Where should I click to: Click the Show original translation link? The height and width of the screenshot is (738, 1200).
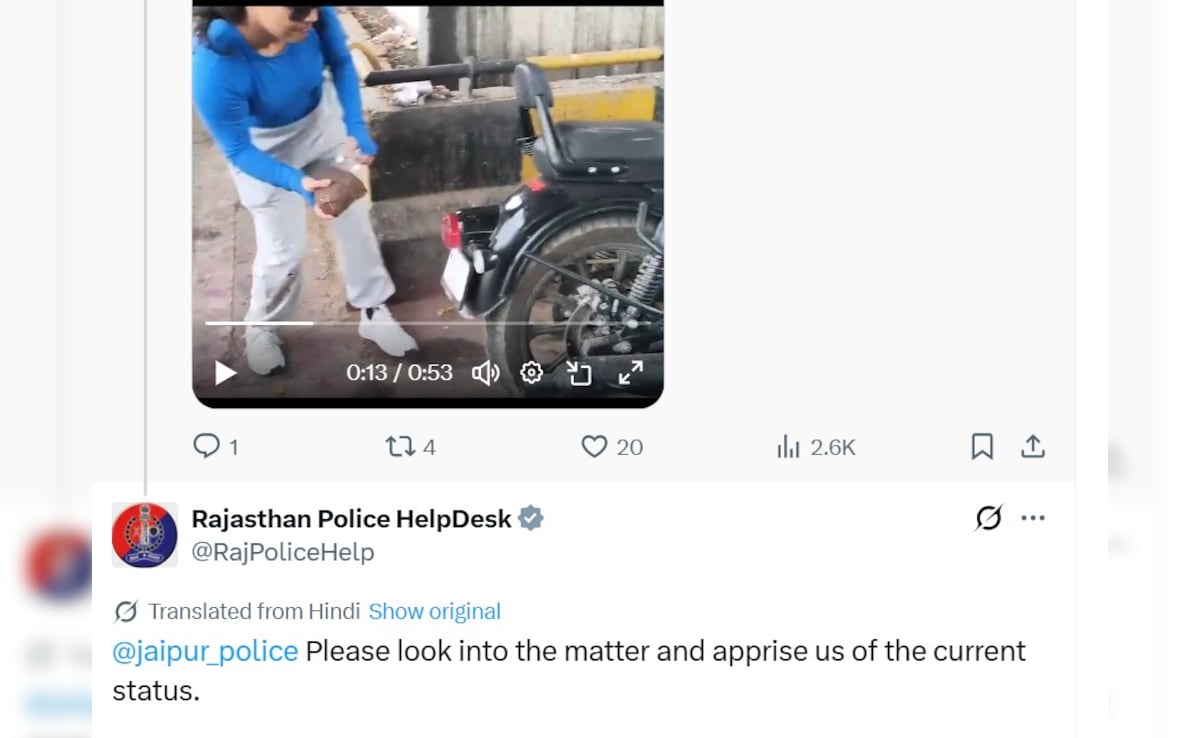pyautogui.click(x=434, y=611)
